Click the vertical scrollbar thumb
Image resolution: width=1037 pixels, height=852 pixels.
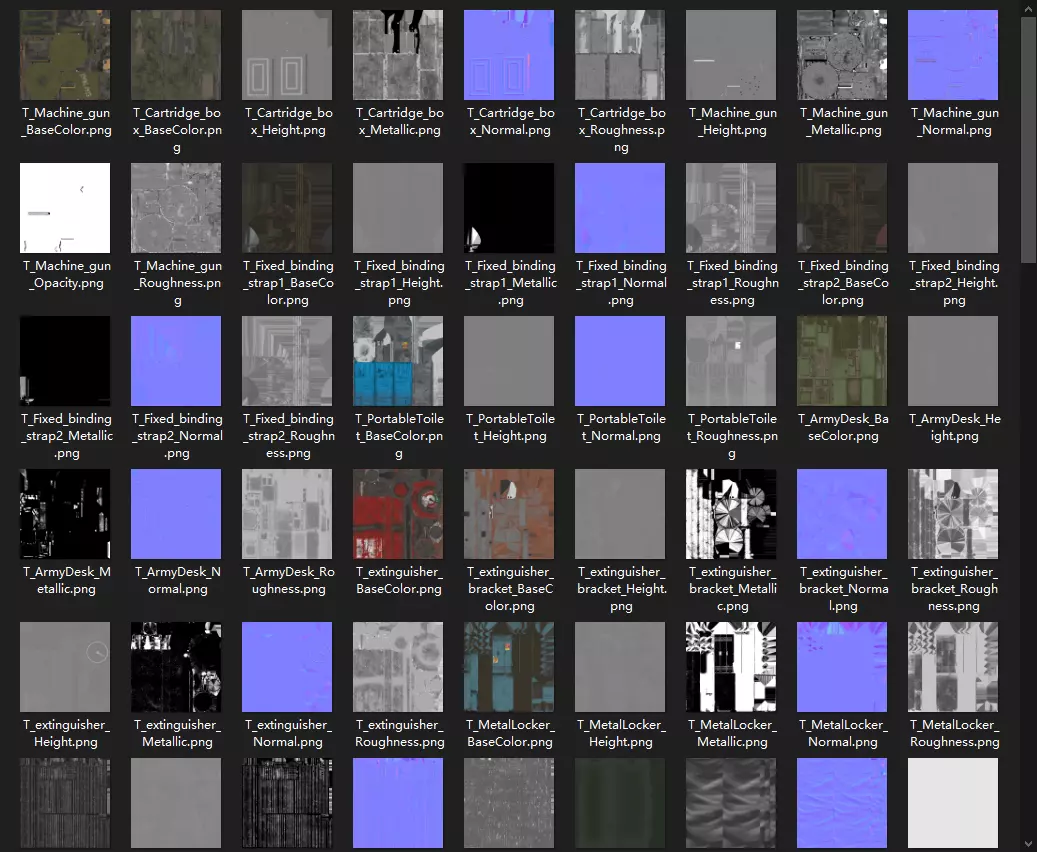[1028, 140]
